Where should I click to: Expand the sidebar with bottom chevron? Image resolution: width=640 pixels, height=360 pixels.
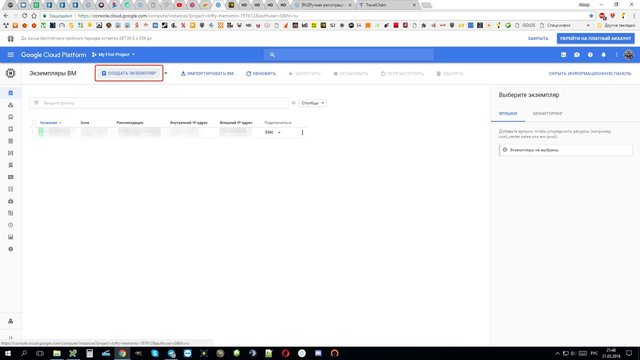pos(11,338)
